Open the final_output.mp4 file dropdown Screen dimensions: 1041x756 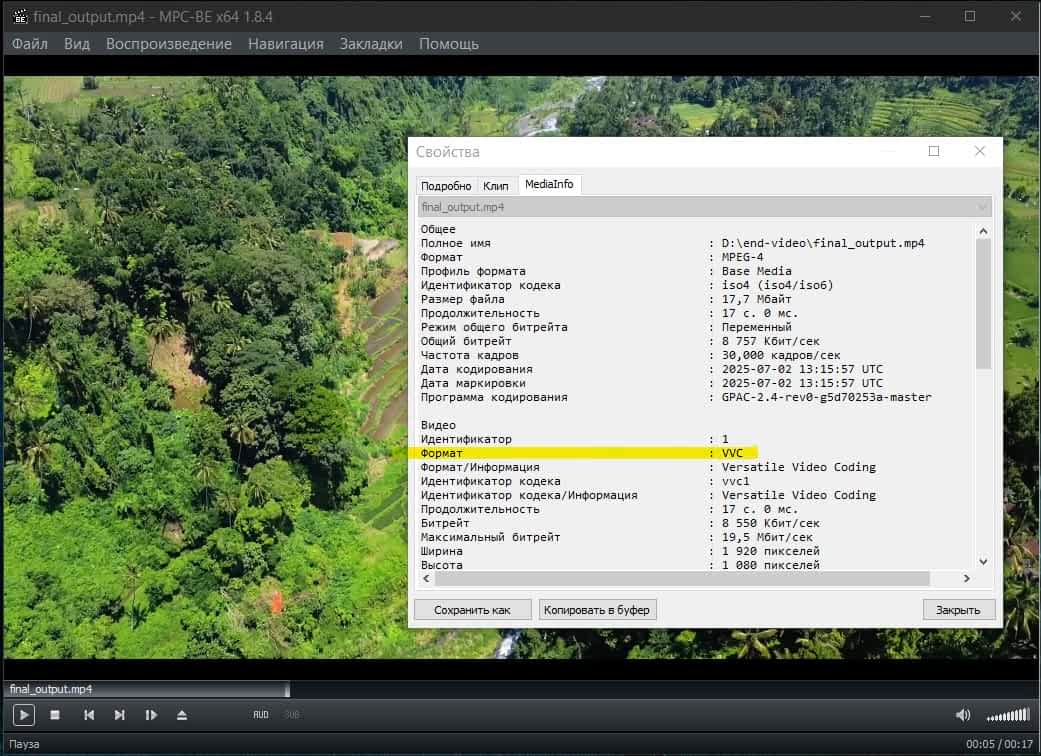704,207
